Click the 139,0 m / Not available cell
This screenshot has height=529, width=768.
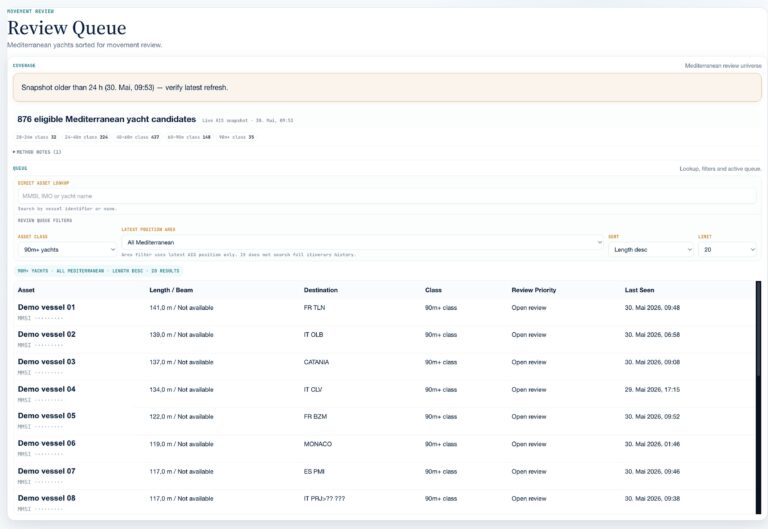click(x=181, y=335)
